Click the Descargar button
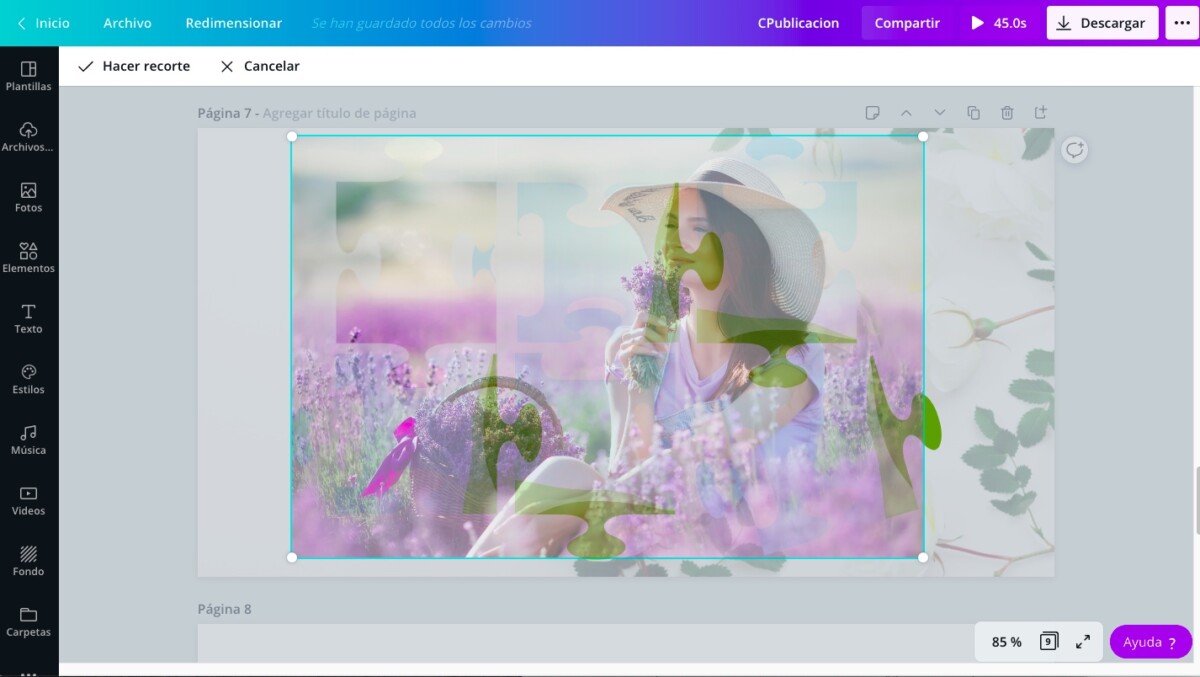1200x677 pixels. [1102, 23]
